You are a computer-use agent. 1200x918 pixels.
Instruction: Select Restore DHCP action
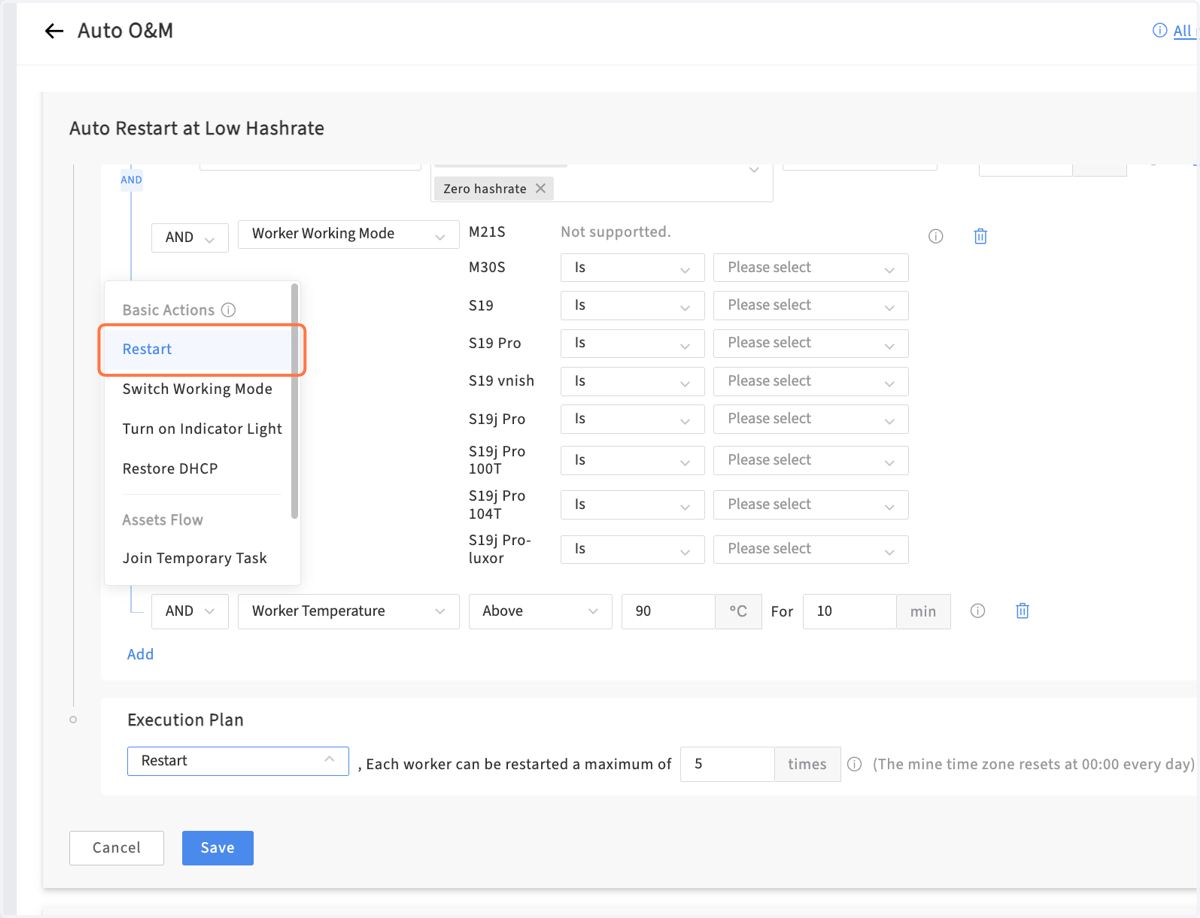[170, 469]
